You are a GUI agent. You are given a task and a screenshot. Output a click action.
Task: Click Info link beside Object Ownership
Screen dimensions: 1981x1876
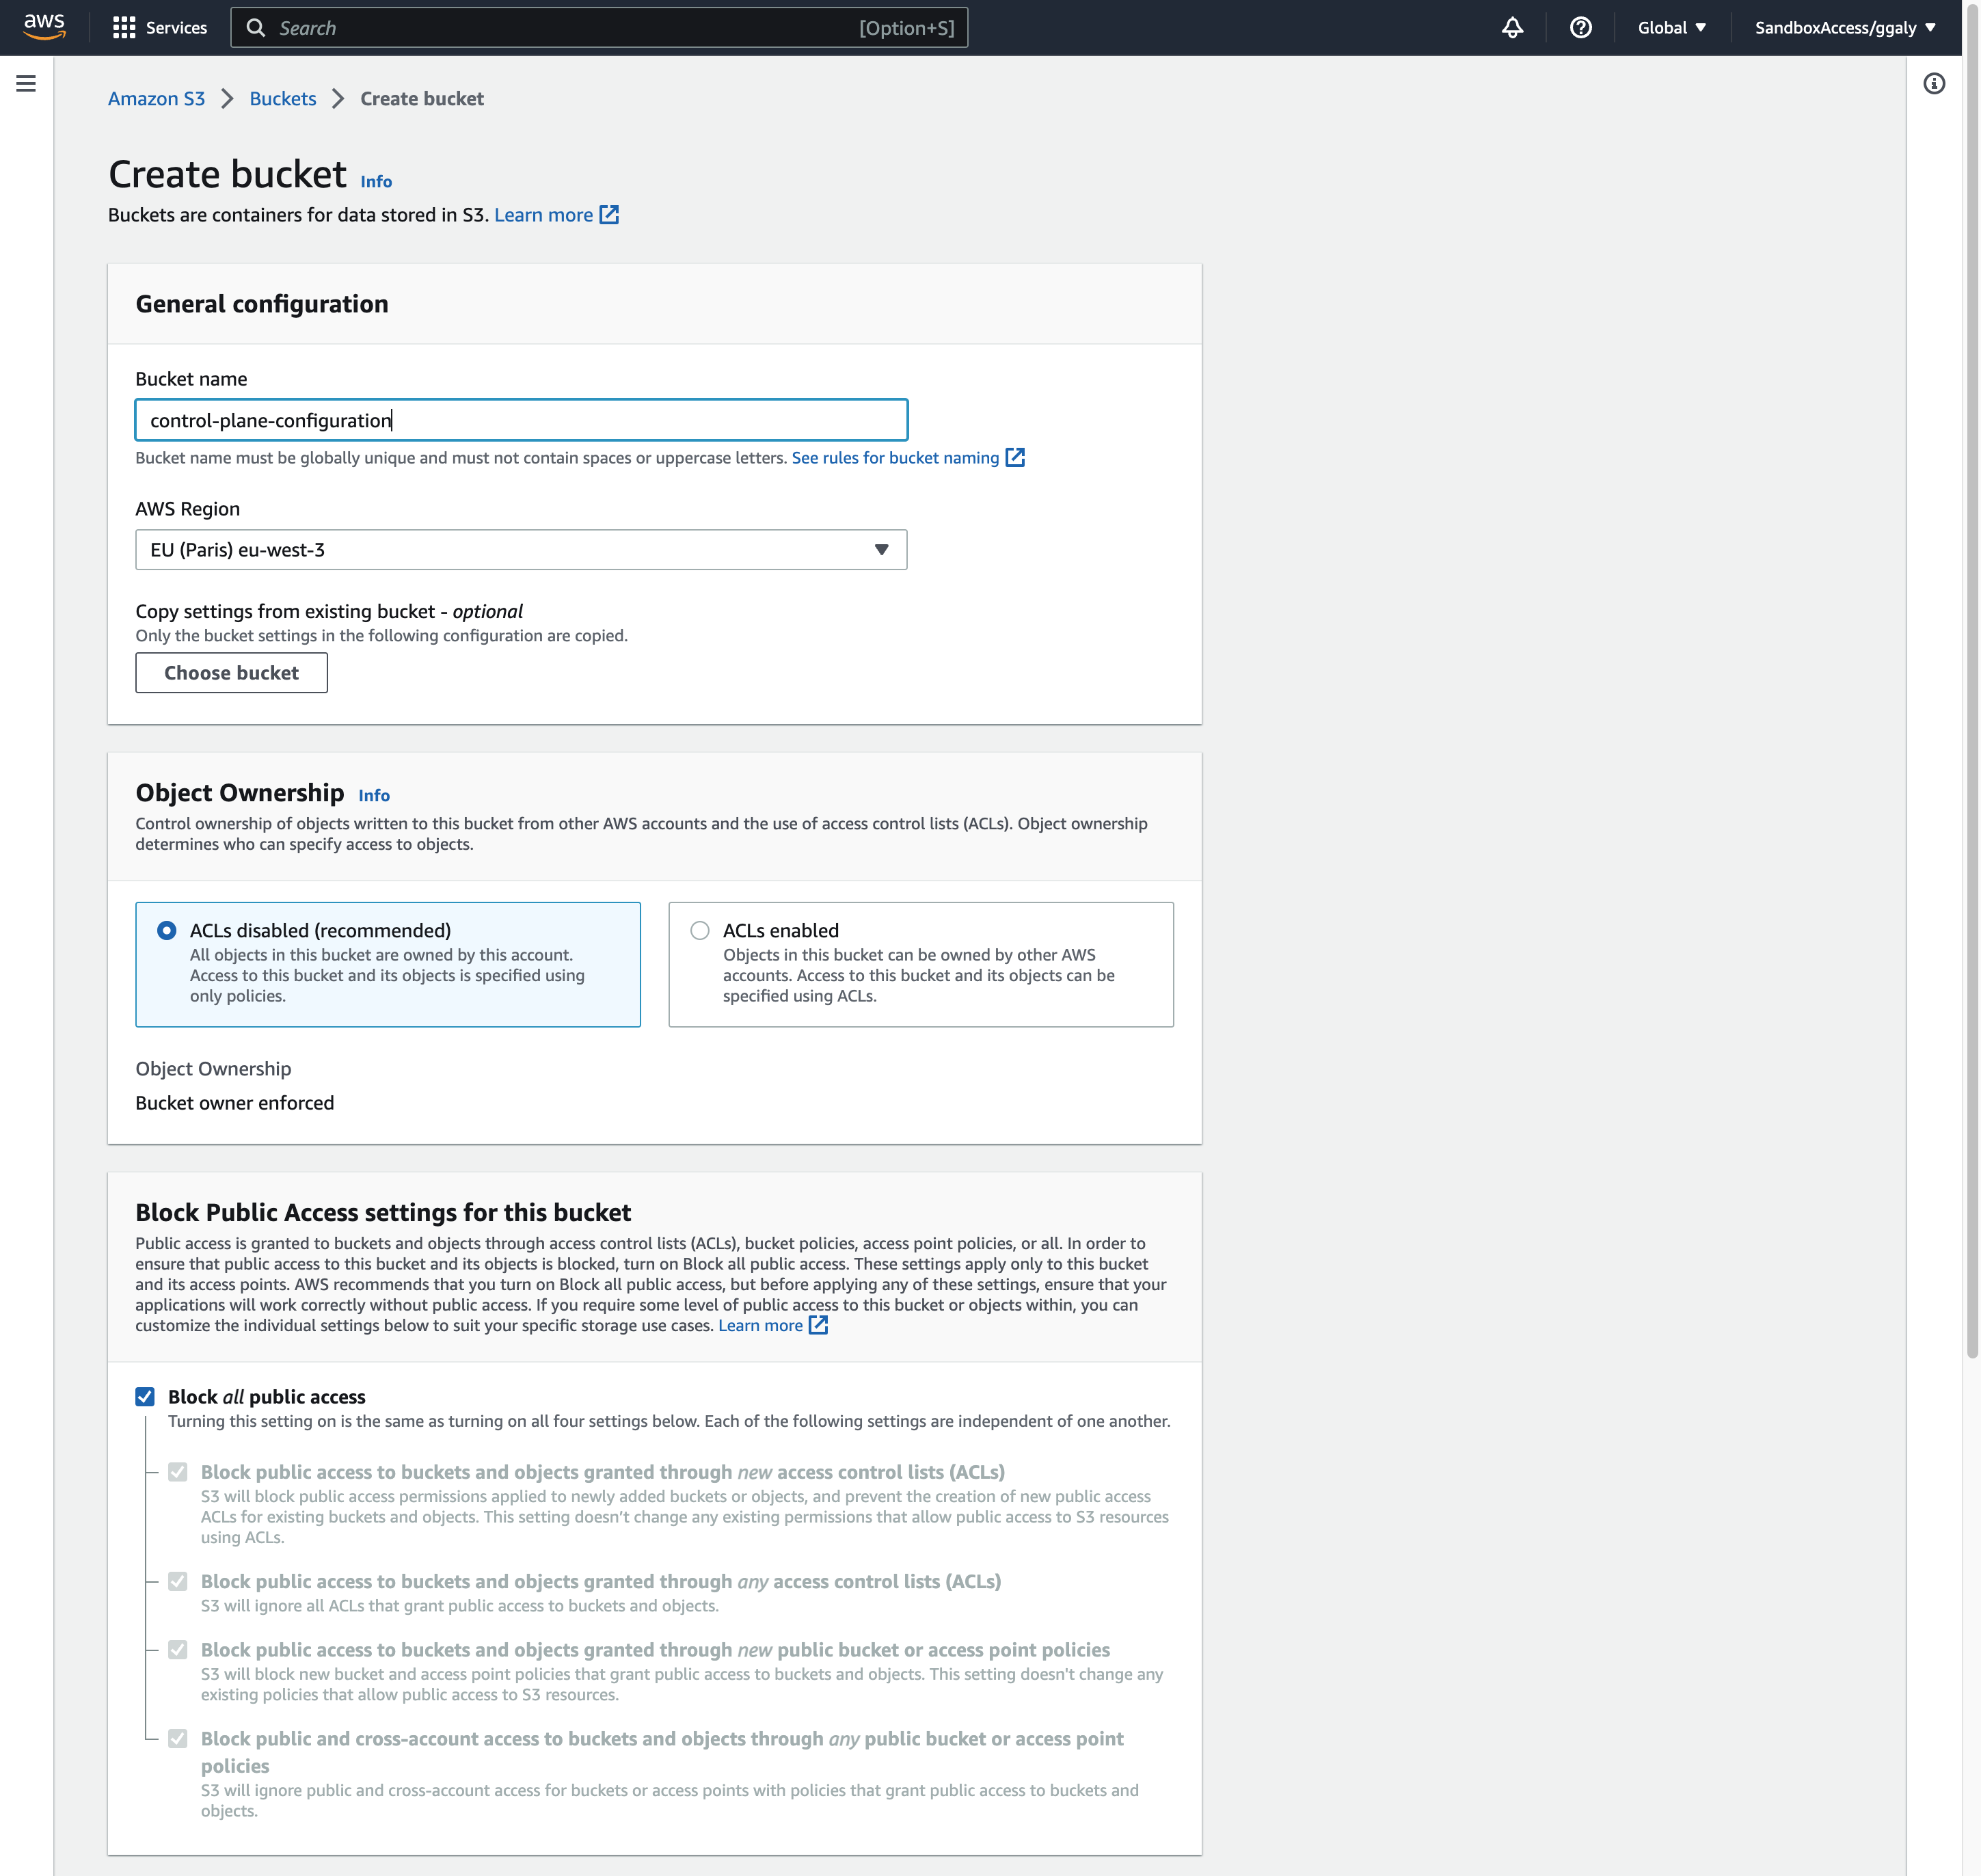coord(374,796)
